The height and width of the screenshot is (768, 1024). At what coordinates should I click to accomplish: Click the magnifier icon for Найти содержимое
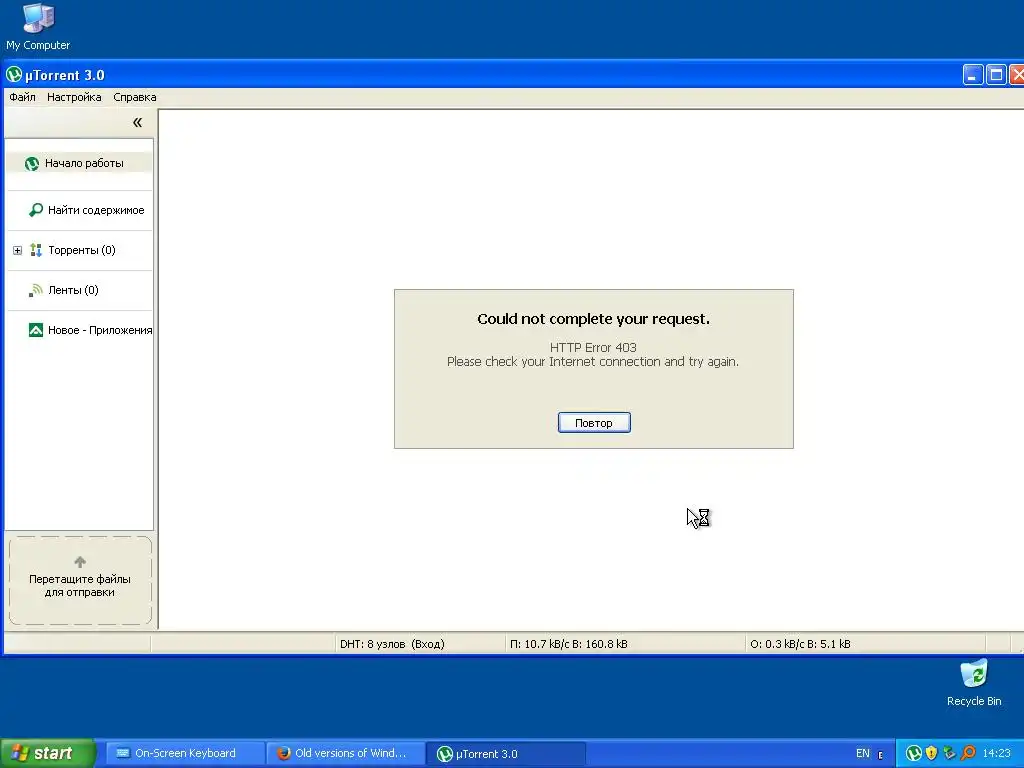[36, 210]
